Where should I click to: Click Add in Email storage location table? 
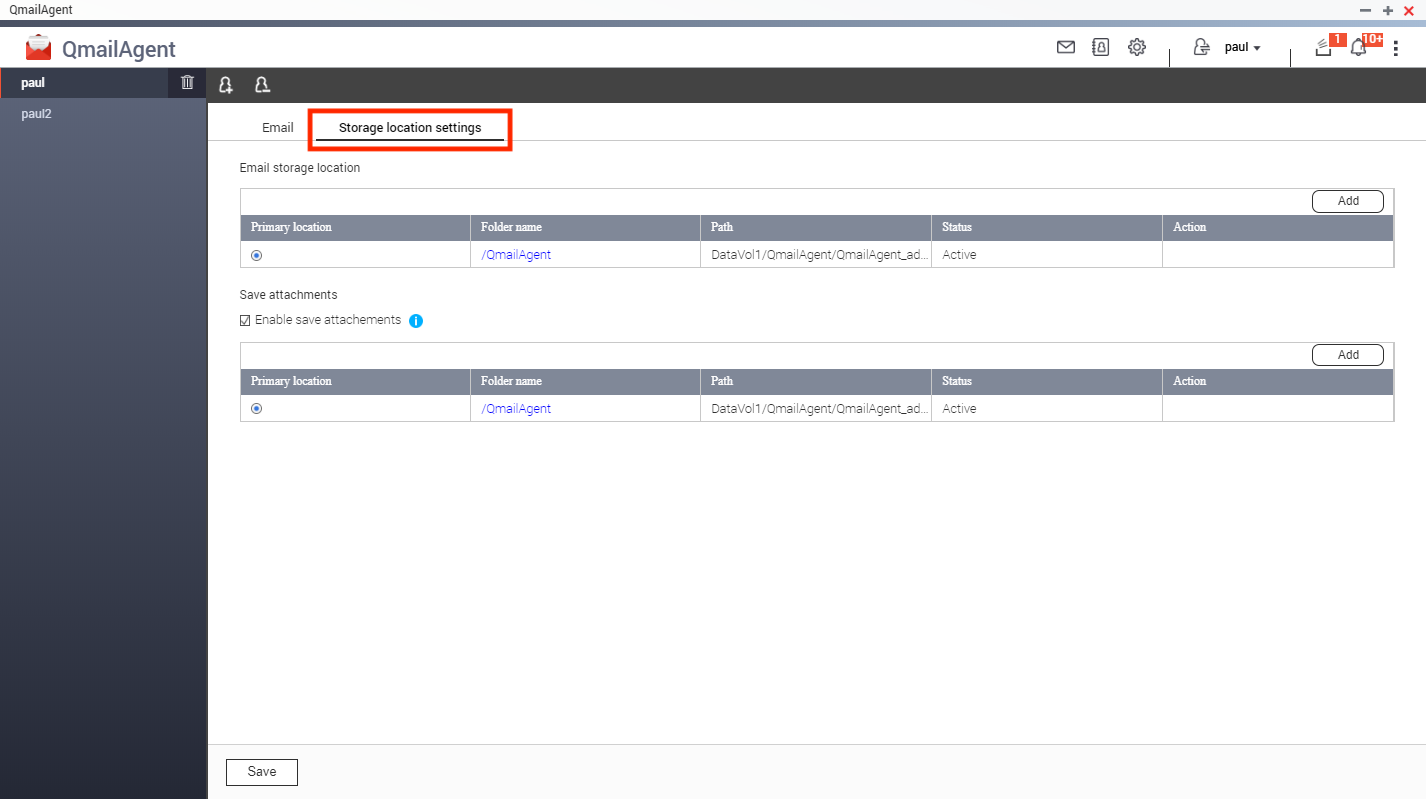point(1347,201)
